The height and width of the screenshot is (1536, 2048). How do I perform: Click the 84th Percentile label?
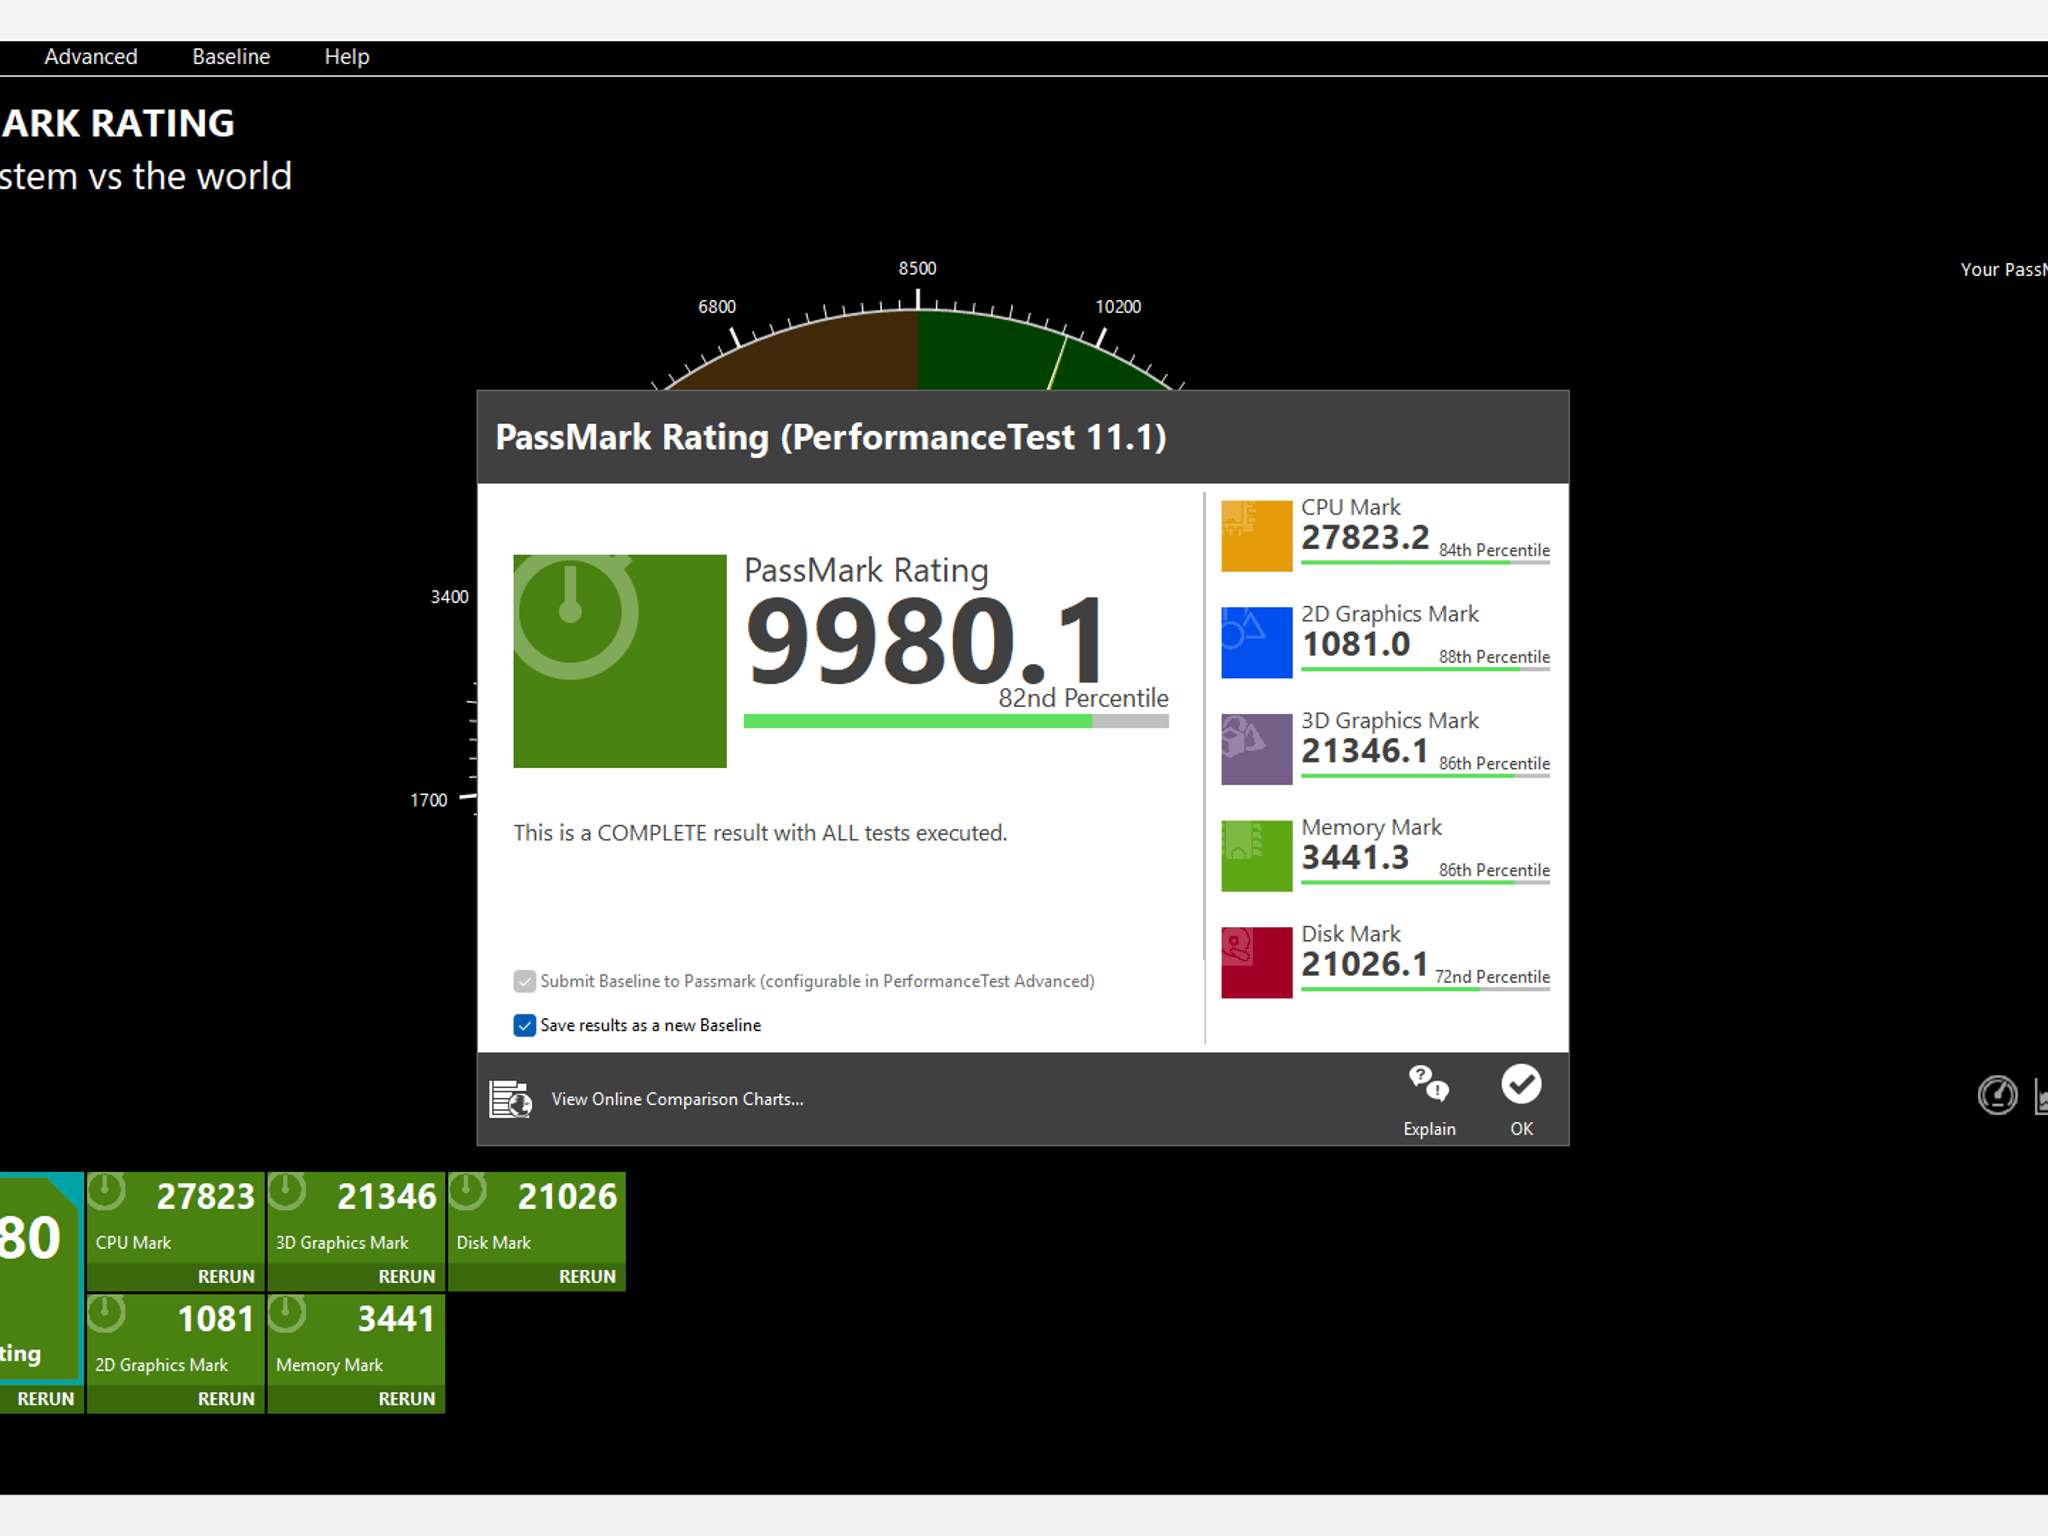click(x=1494, y=550)
